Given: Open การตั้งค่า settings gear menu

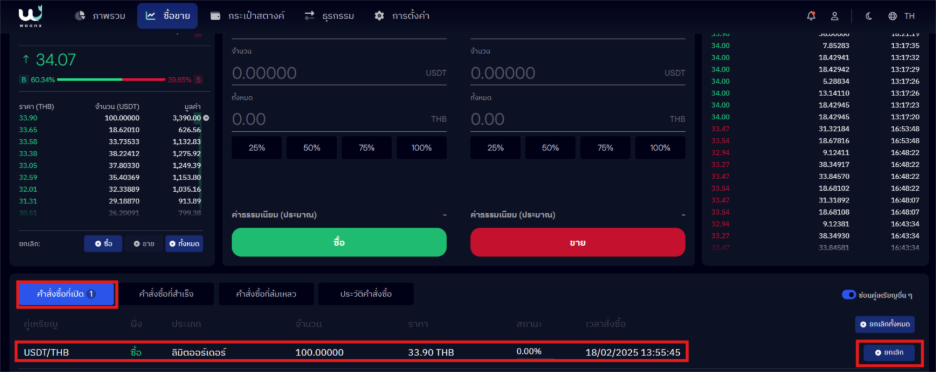Looking at the screenshot, I should coord(402,16).
